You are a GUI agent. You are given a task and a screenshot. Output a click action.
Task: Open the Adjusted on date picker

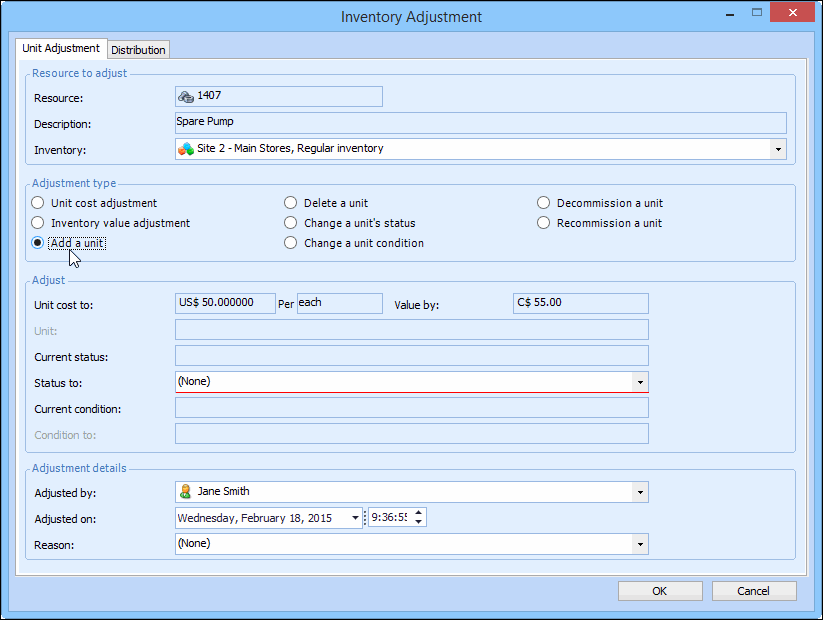pyautogui.click(x=355, y=518)
